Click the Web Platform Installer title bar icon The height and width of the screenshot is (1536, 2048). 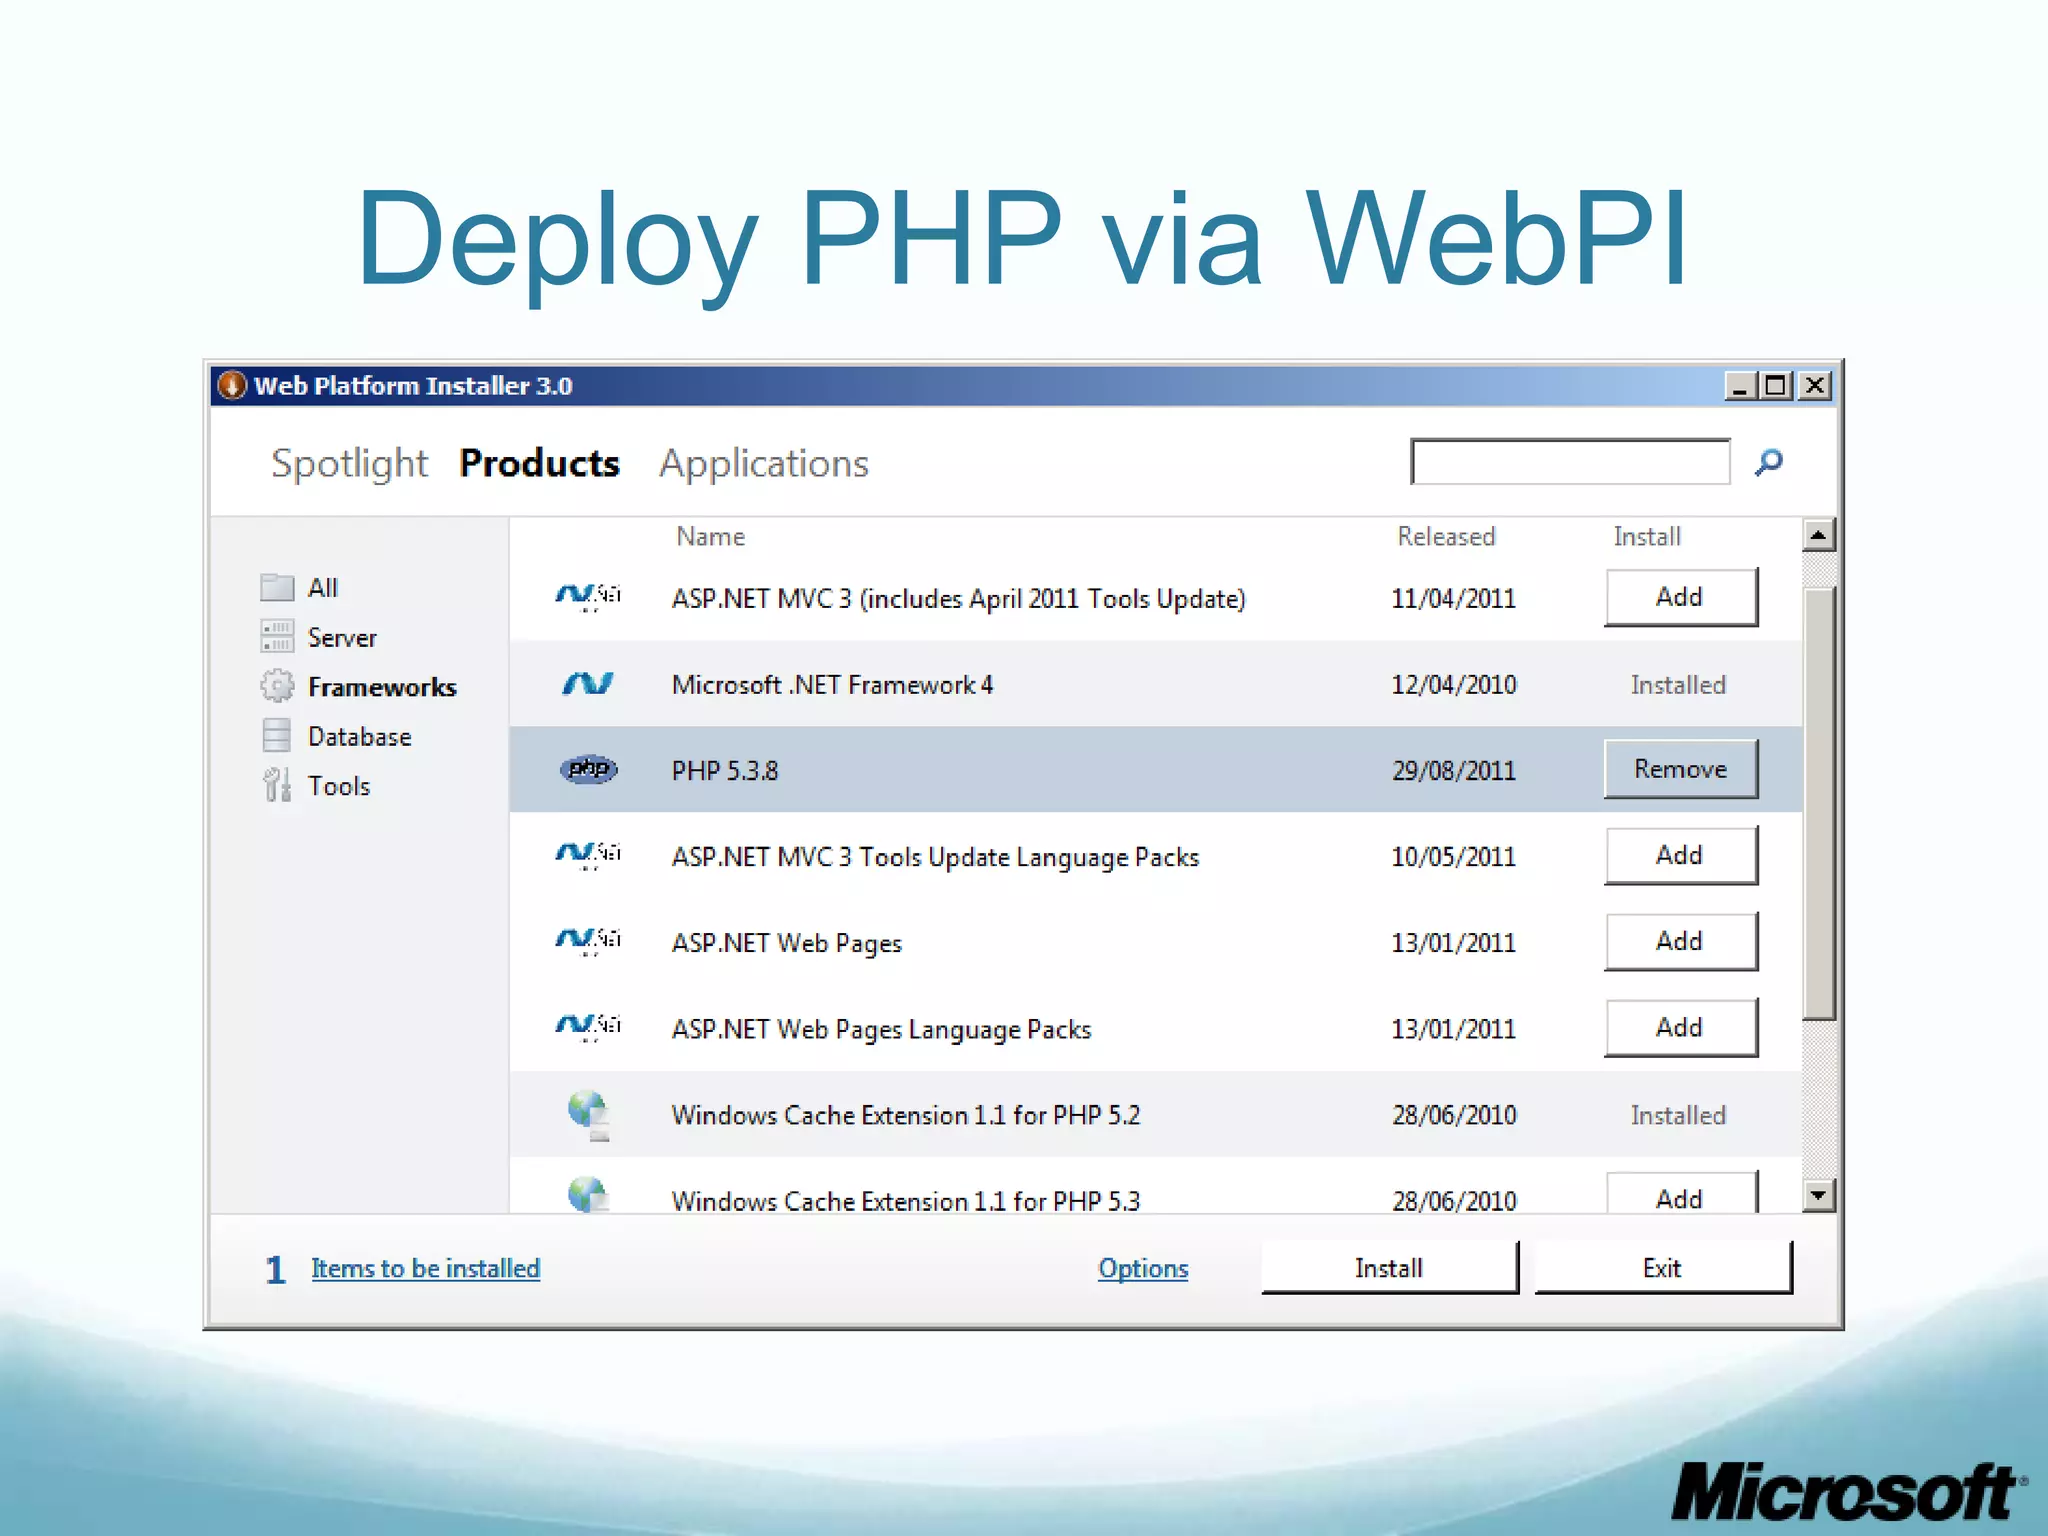tap(232, 385)
